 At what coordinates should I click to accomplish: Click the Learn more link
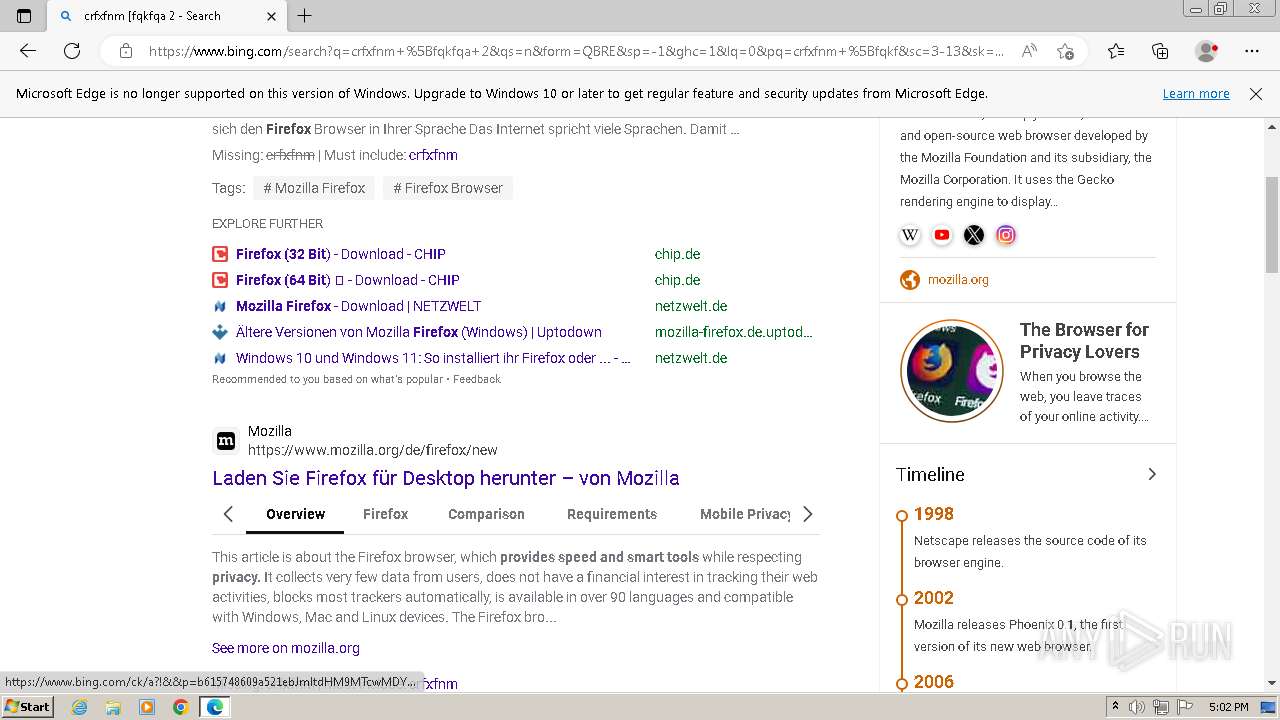pos(1196,94)
